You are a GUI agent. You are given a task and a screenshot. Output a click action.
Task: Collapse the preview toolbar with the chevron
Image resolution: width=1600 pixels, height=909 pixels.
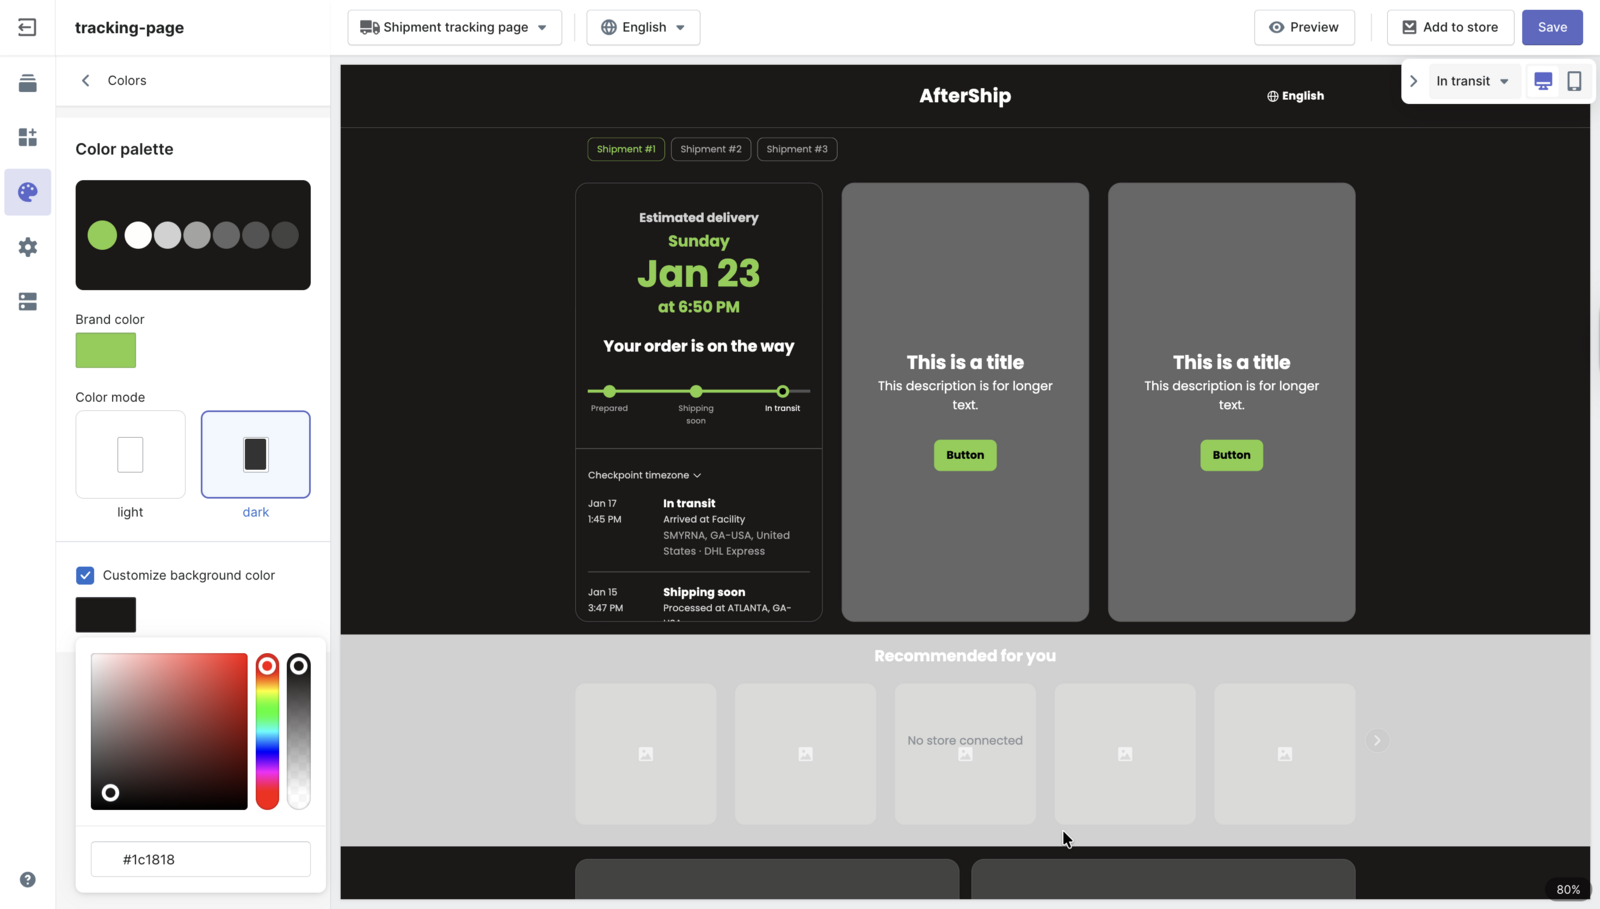pyautogui.click(x=1414, y=81)
